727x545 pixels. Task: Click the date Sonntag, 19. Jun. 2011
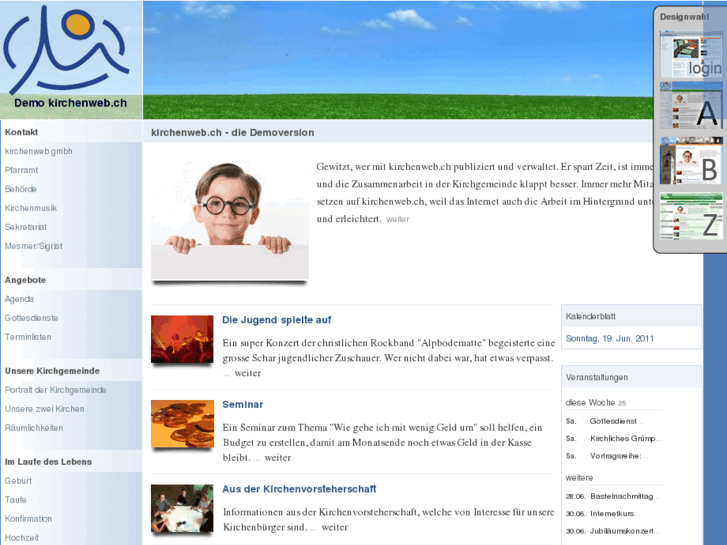tap(610, 339)
